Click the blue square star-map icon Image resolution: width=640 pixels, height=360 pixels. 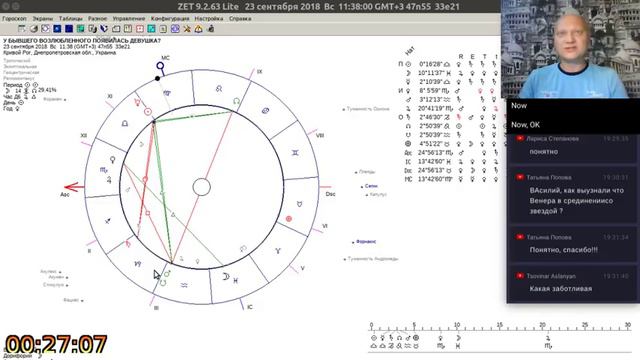tap(57, 29)
